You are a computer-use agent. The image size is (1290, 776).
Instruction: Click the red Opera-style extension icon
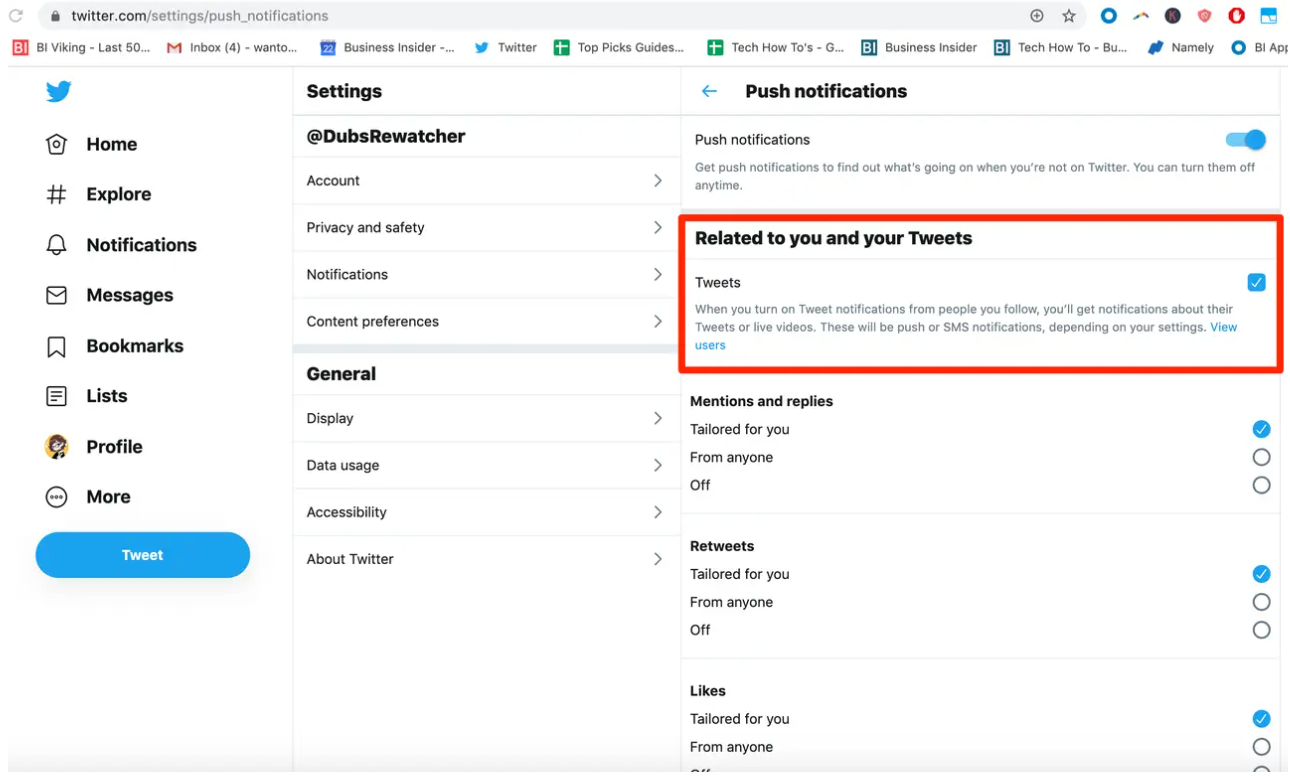[1237, 16]
